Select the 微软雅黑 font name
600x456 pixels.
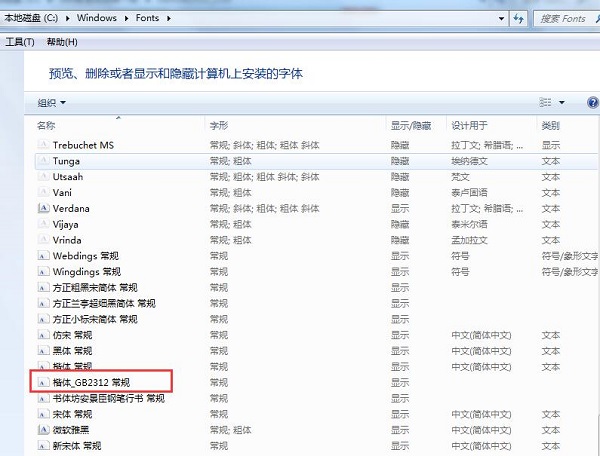71,430
